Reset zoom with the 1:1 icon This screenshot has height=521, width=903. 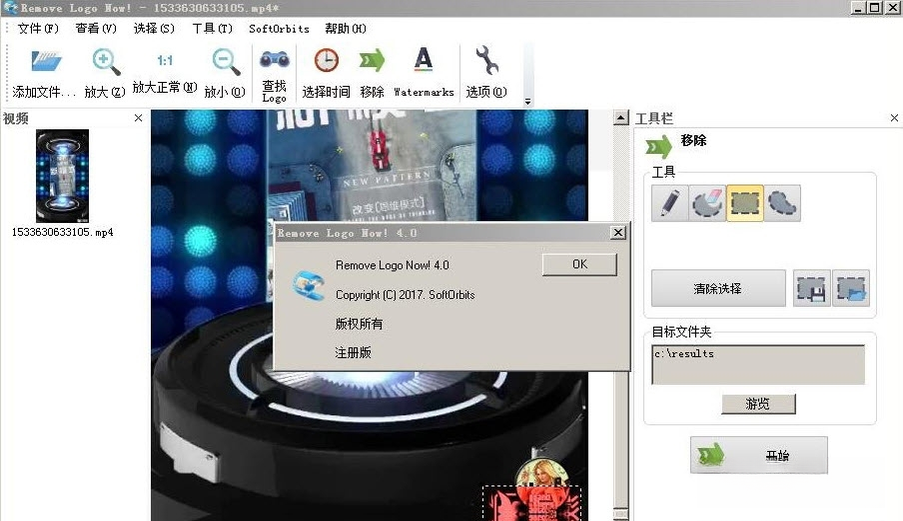(165, 60)
